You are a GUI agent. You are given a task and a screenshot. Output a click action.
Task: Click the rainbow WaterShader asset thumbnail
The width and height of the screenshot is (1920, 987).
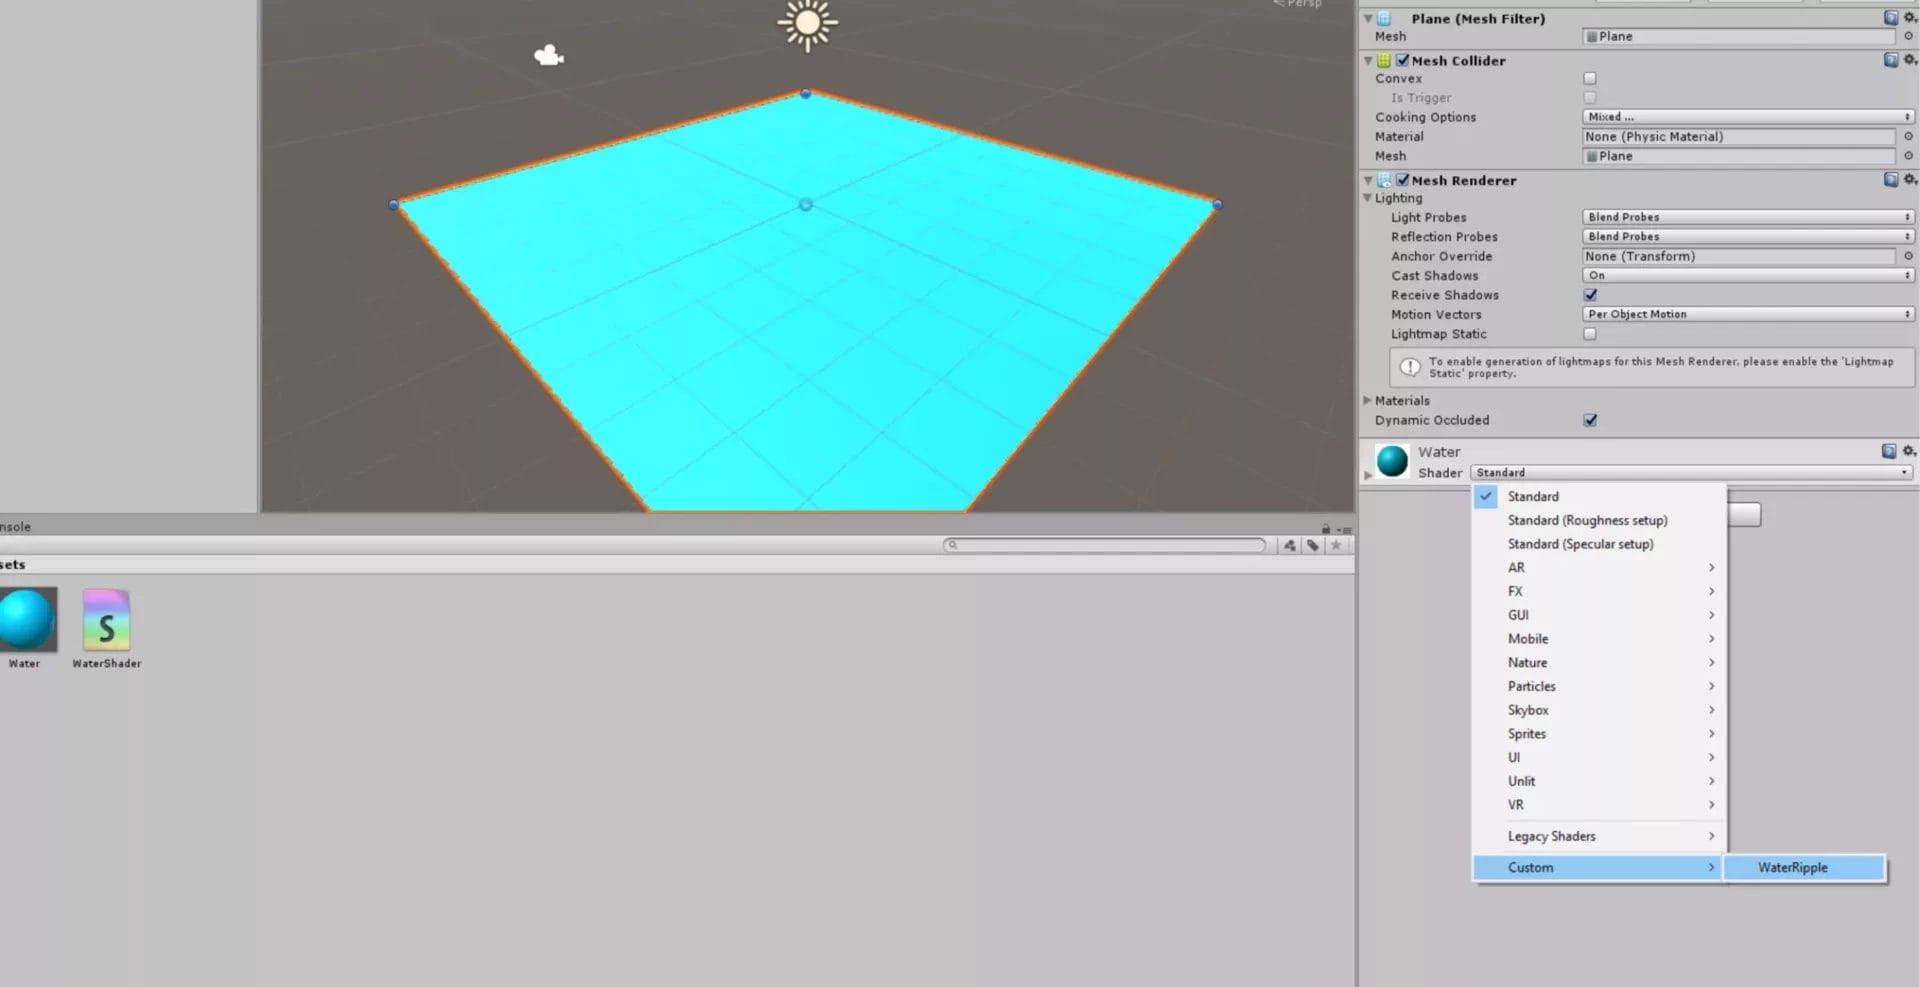pyautogui.click(x=106, y=620)
